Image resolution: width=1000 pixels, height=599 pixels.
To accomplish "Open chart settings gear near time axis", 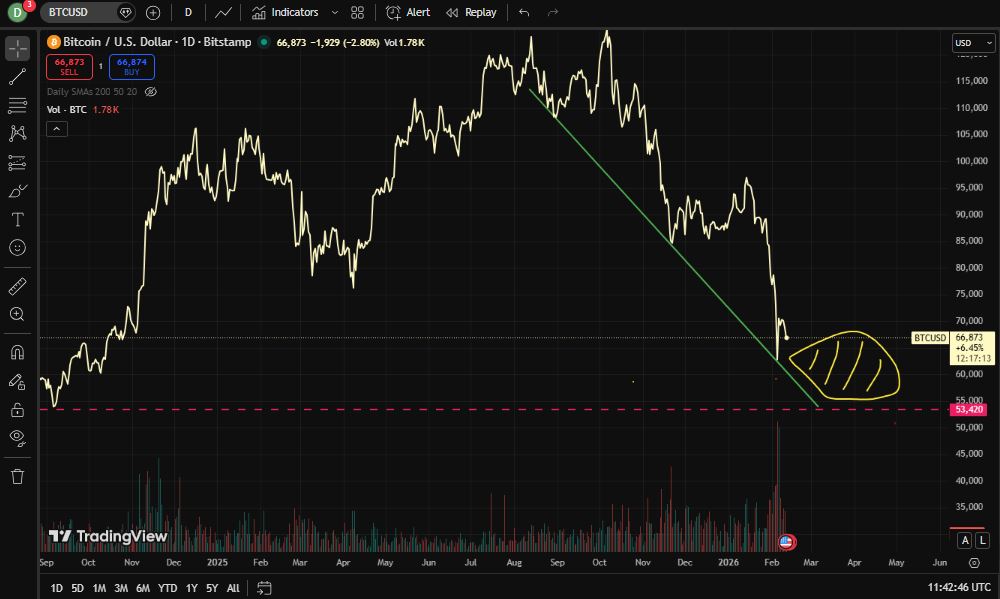I will (974, 563).
